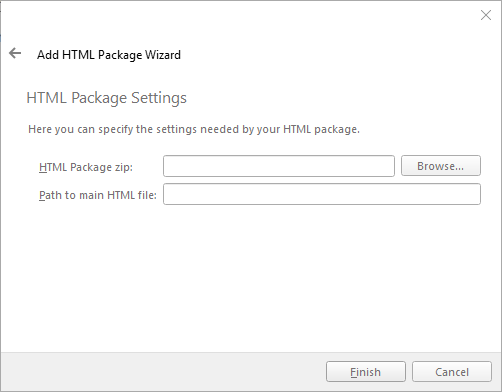The image size is (502, 392).
Task: Click the 'Path to main HTML file:' label
Action: [x=98, y=195]
